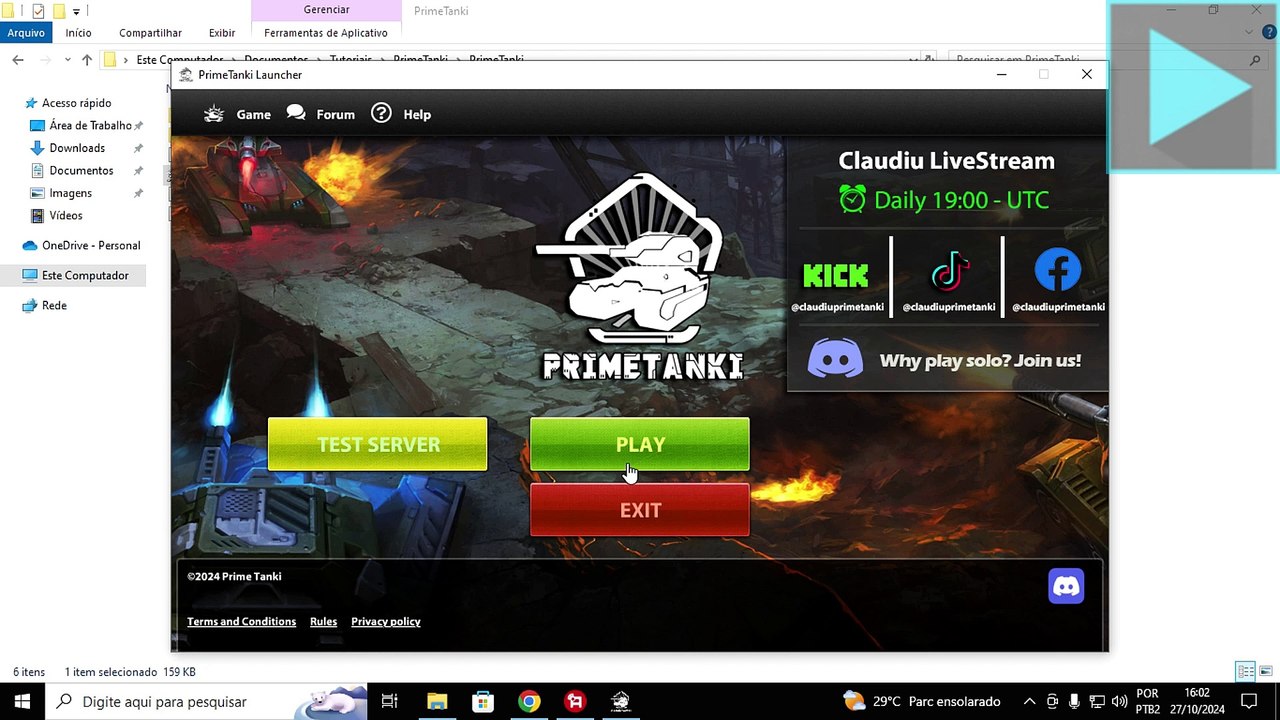Open File Explorer taskbar icon

click(437, 701)
